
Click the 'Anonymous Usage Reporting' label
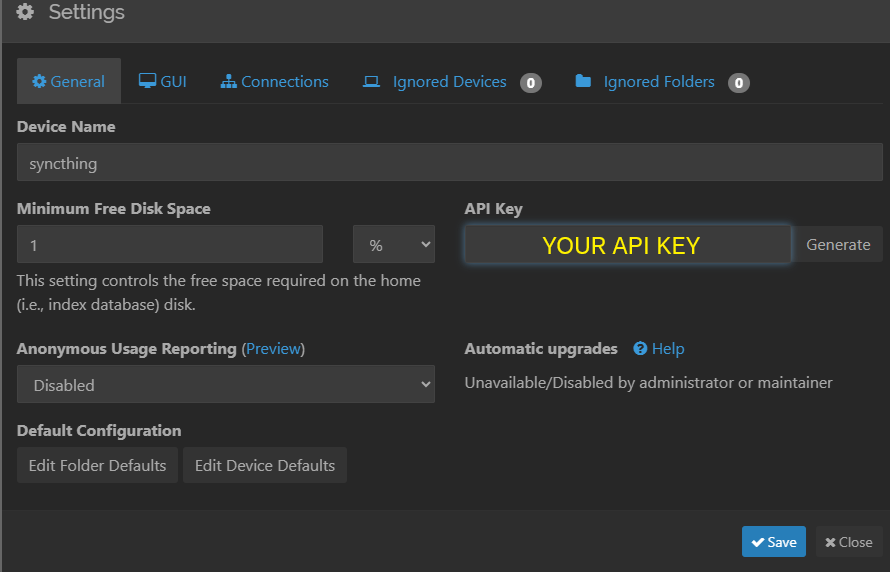[x=127, y=348]
